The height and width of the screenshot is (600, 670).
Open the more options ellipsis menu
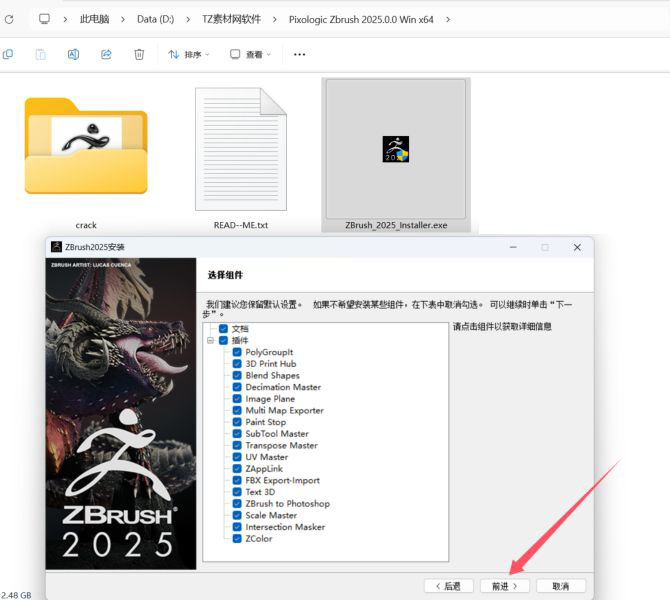pos(300,54)
